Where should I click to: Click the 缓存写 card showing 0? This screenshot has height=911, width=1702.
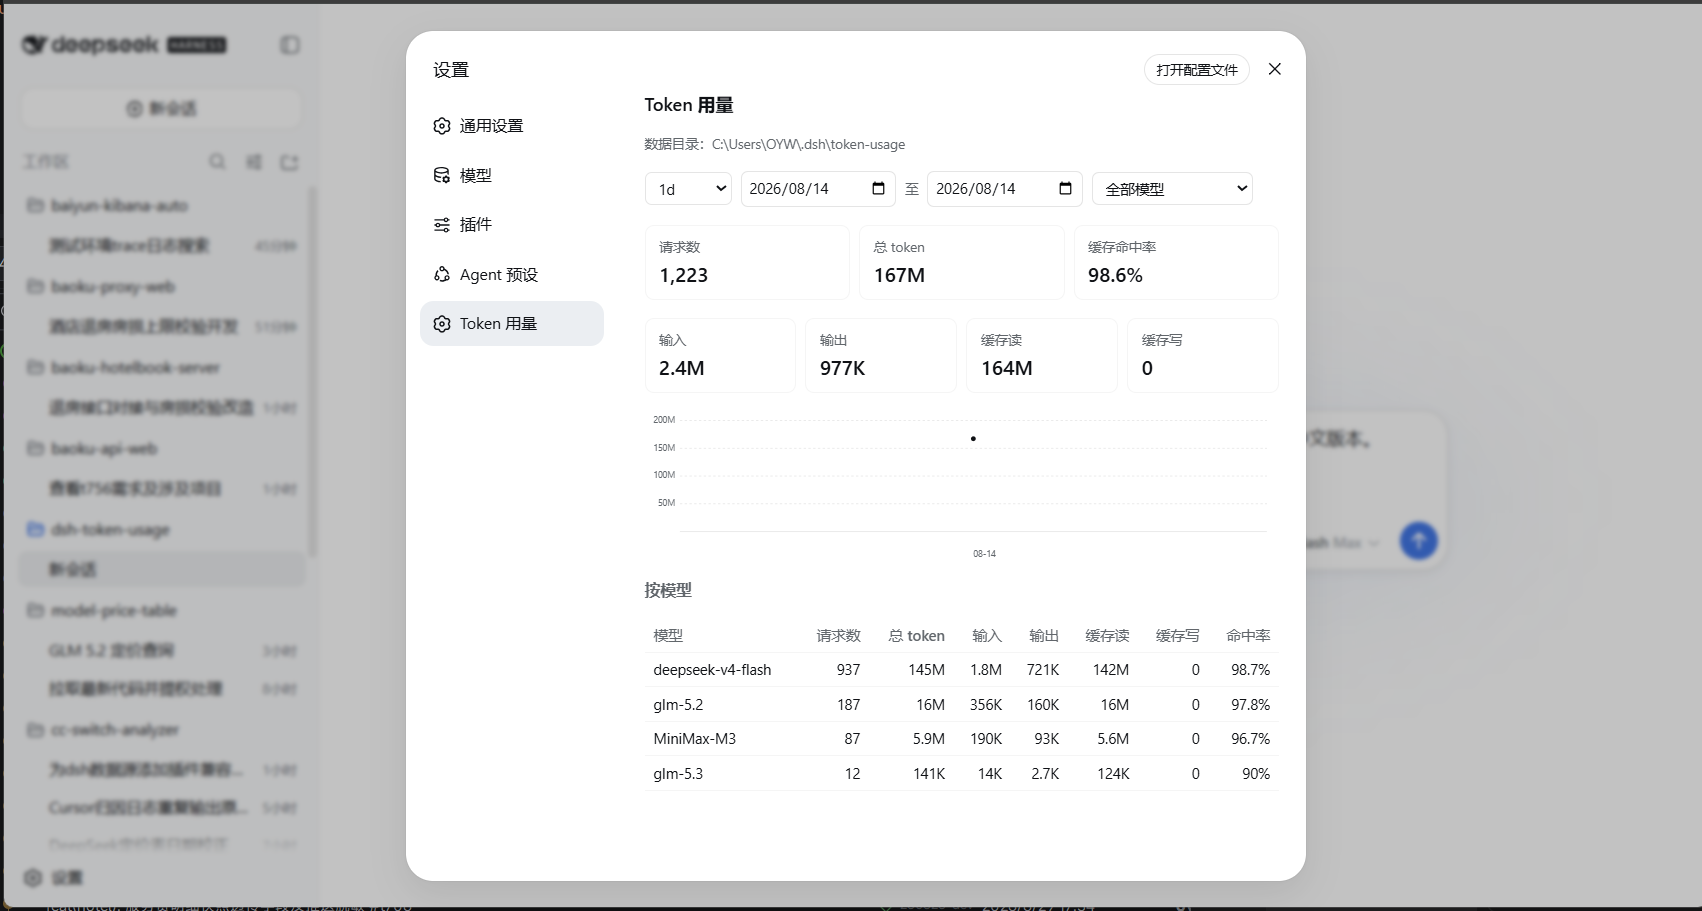pos(1202,355)
